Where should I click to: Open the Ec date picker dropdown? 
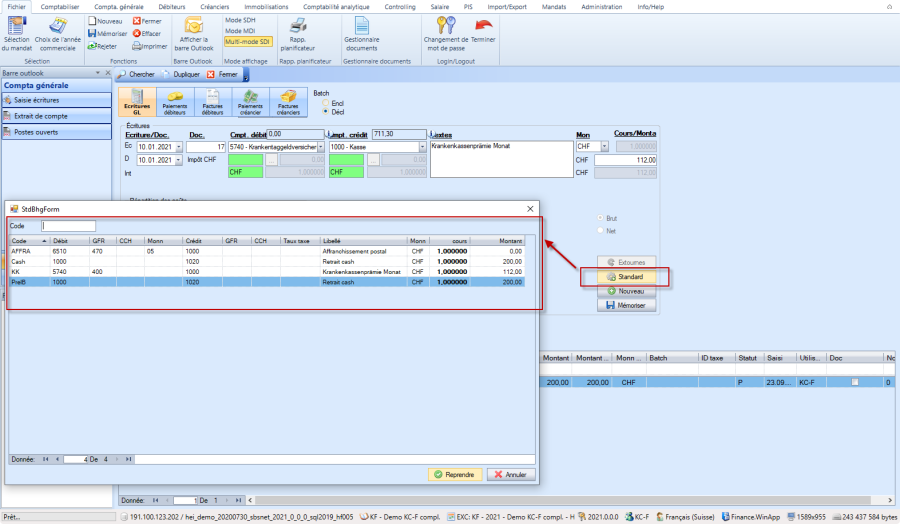pos(180,147)
